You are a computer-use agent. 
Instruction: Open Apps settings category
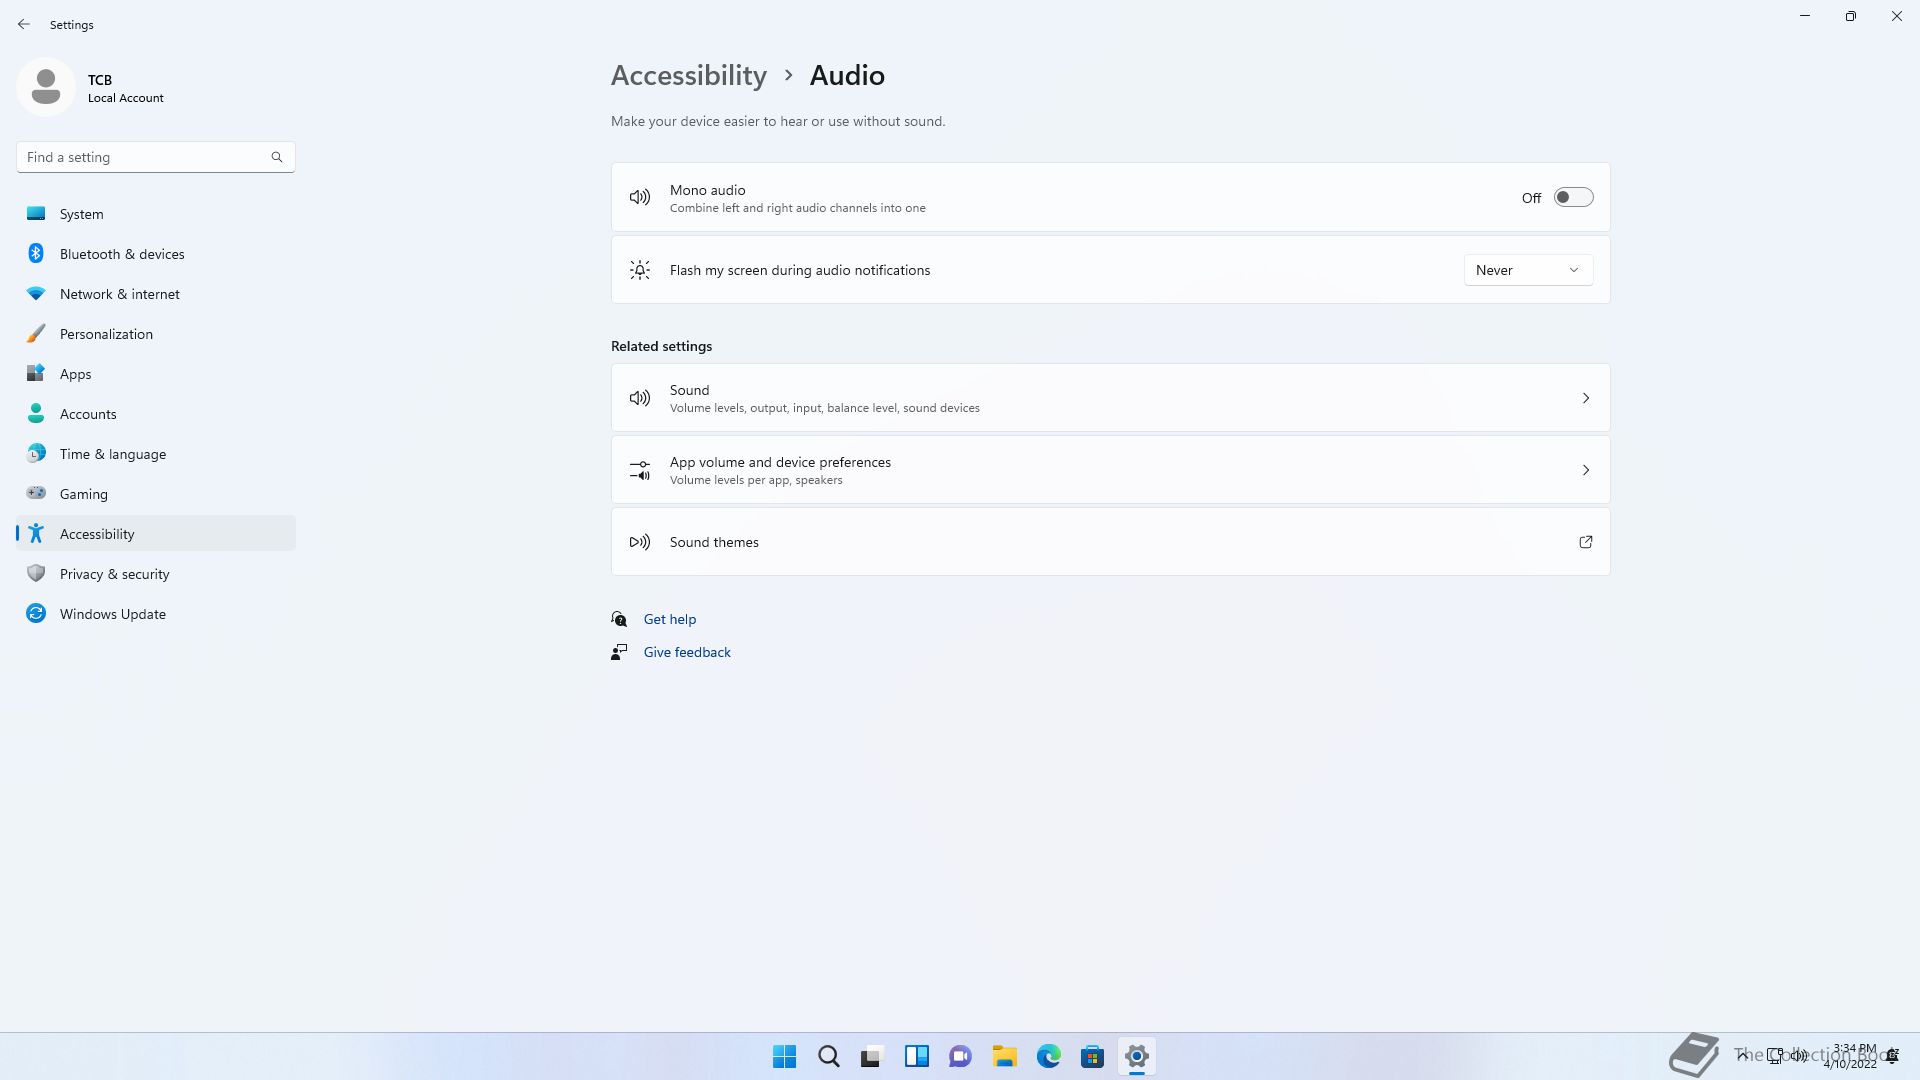(x=155, y=374)
